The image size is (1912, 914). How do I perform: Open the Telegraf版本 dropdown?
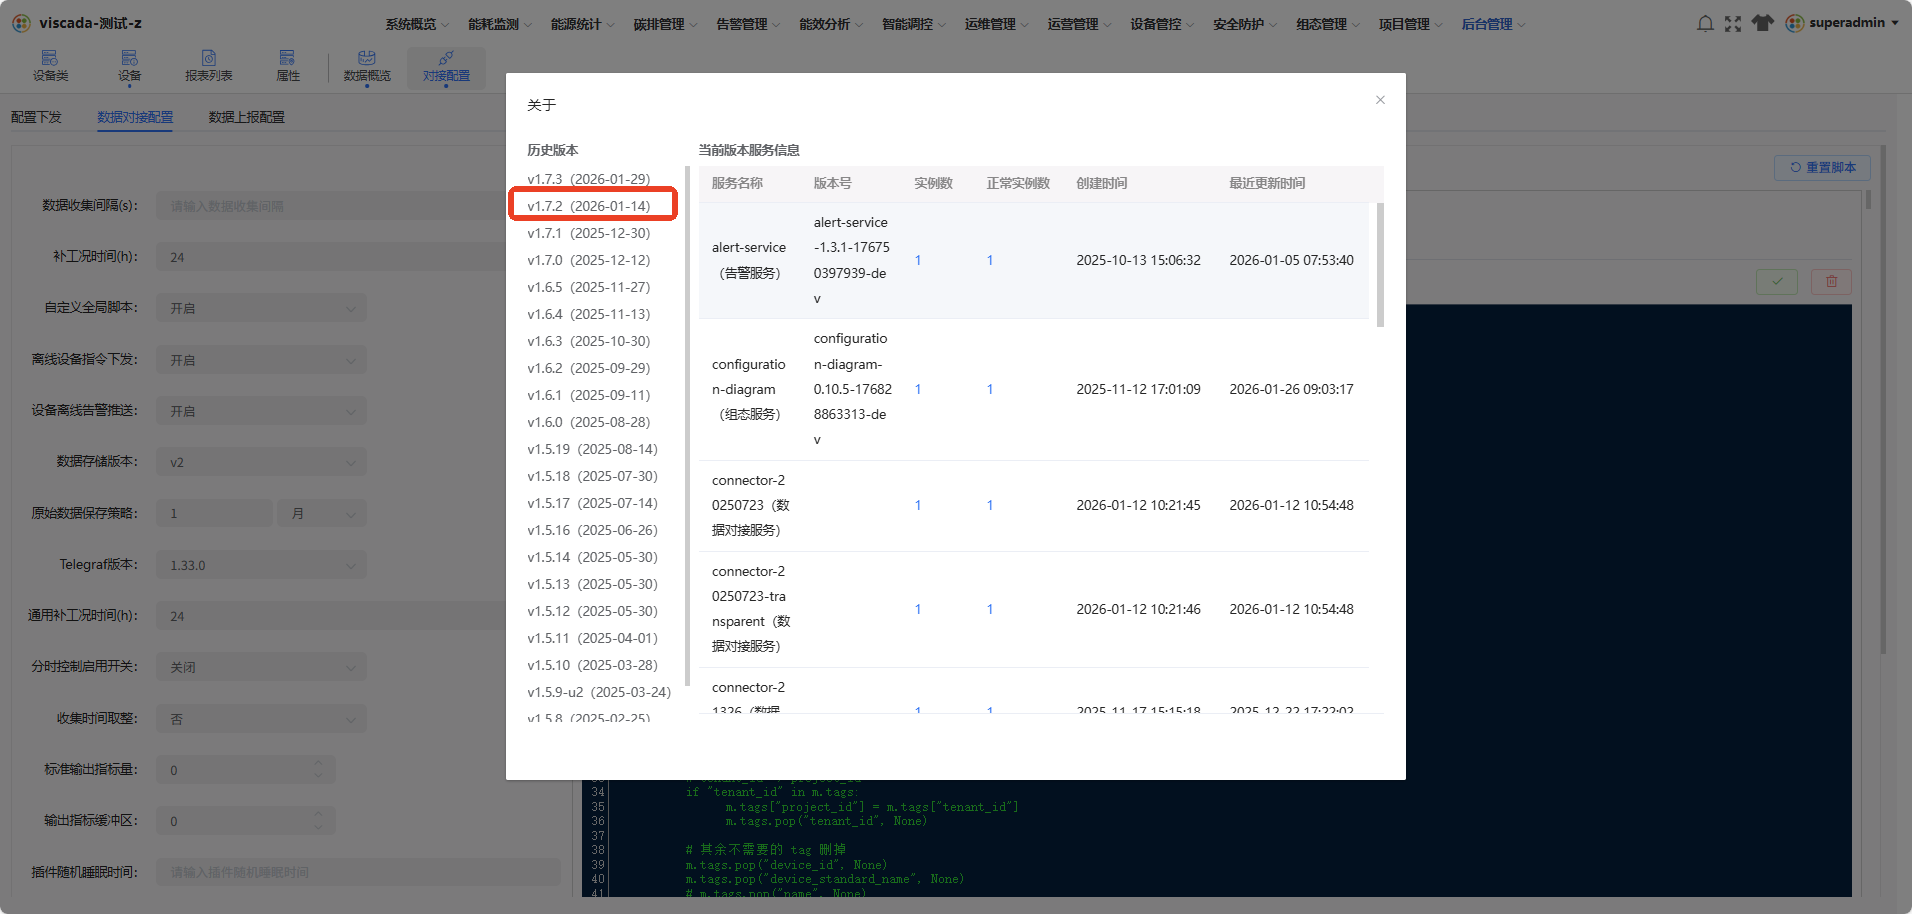(261, 565)
